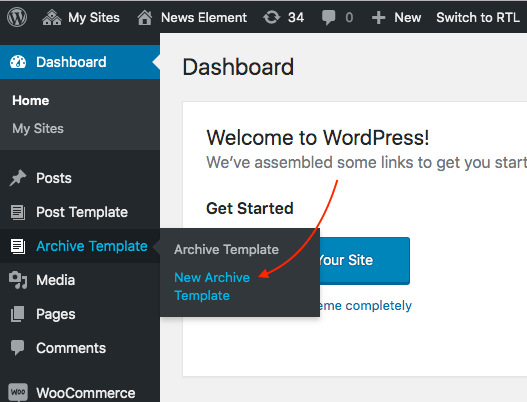The height and width of the screenshot is (402, 527).
Task: Select New Archive Template submenu item
Action: 212,286
